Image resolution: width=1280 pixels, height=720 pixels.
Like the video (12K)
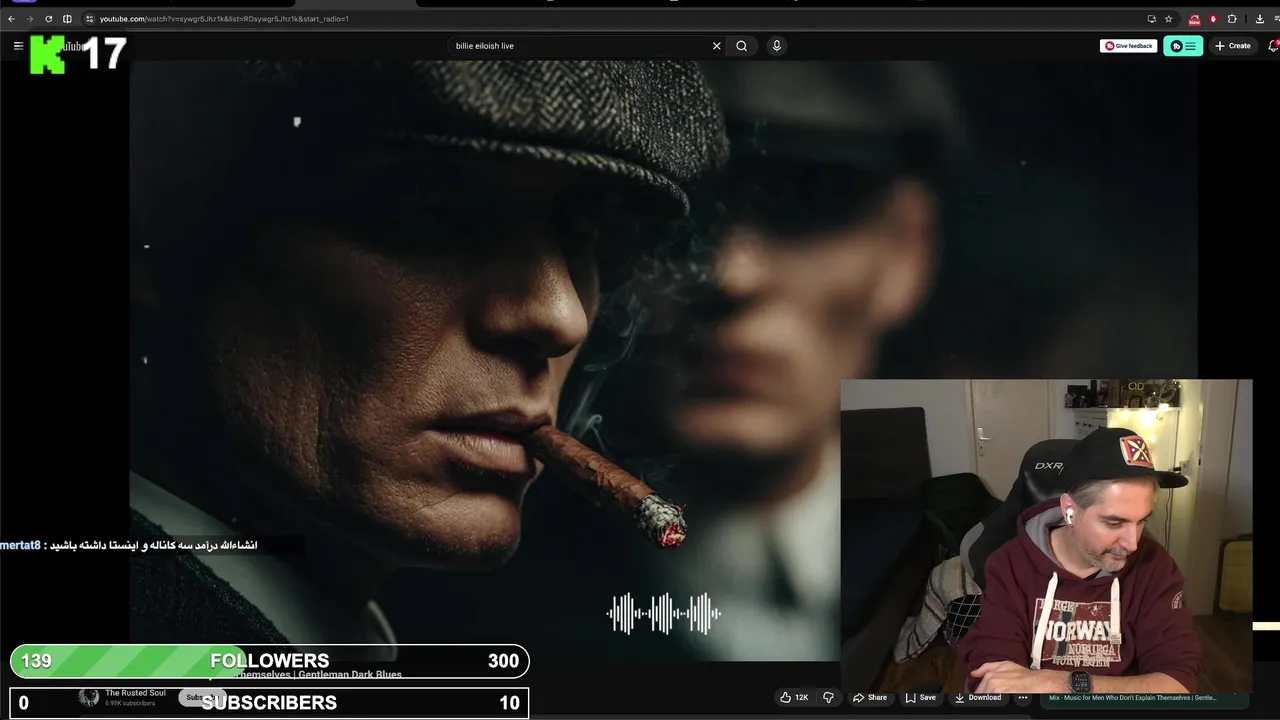click(x=795, y=697)
